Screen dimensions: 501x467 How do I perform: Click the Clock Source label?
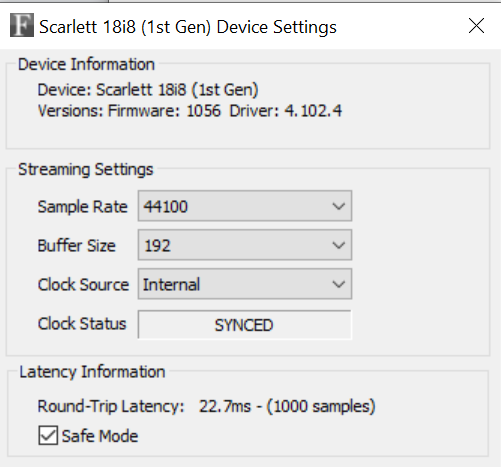coord(83,285)
